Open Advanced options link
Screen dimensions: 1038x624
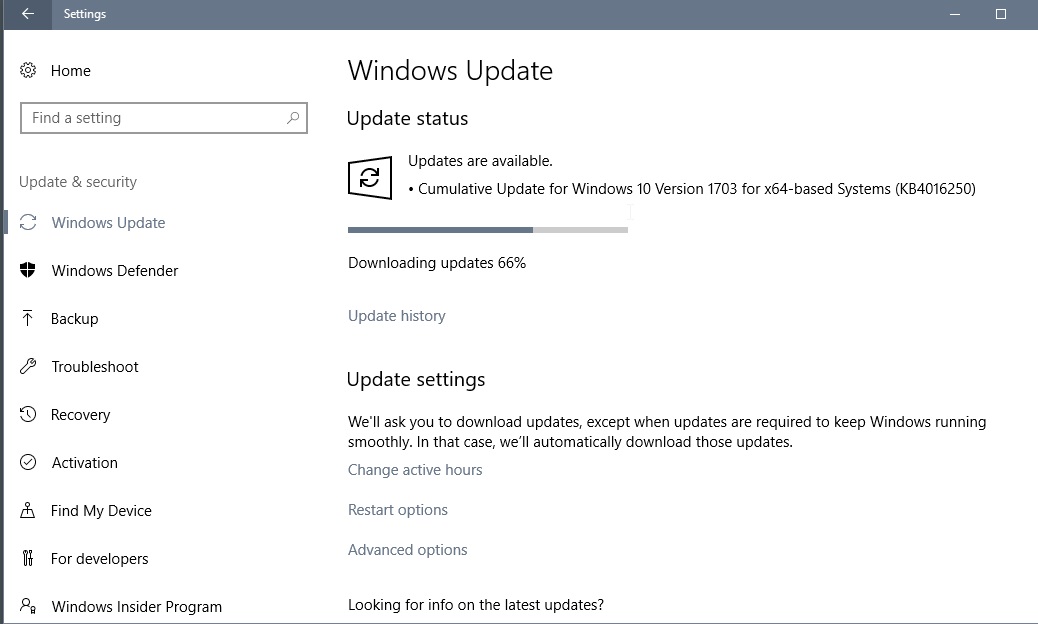point(408,550)
